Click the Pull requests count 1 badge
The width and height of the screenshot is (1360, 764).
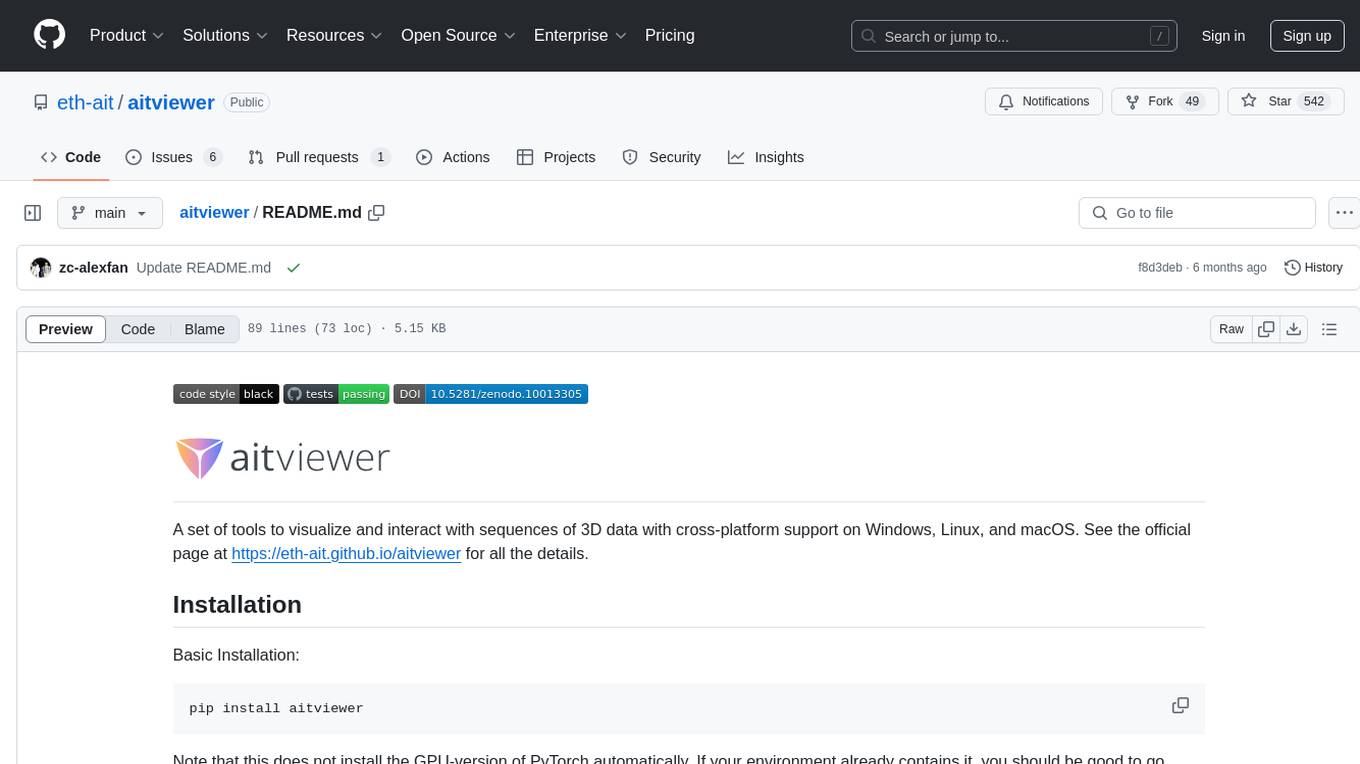click(380, 157)
